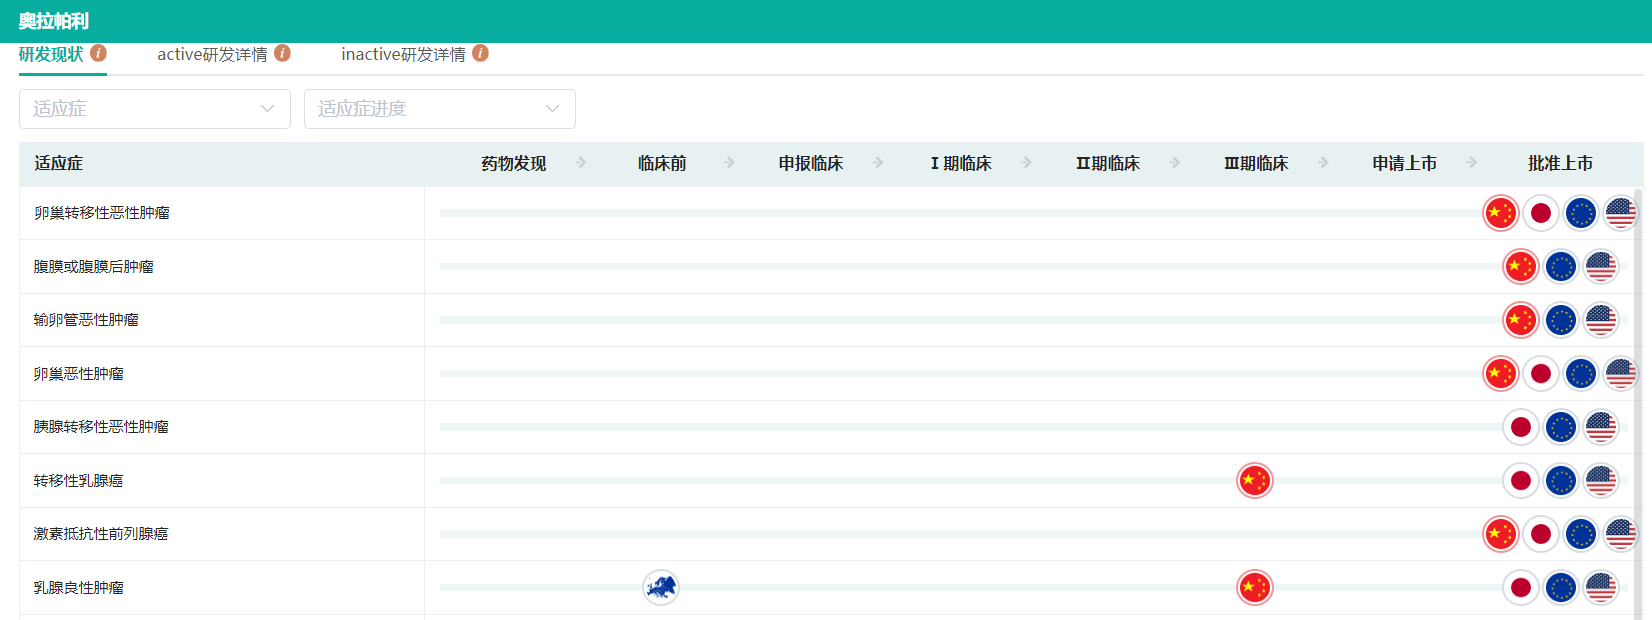Screen dimensions: 1652x620
Task: Click China flag in 激素抵抗性前列腺癌 row
Action: 1501,534
